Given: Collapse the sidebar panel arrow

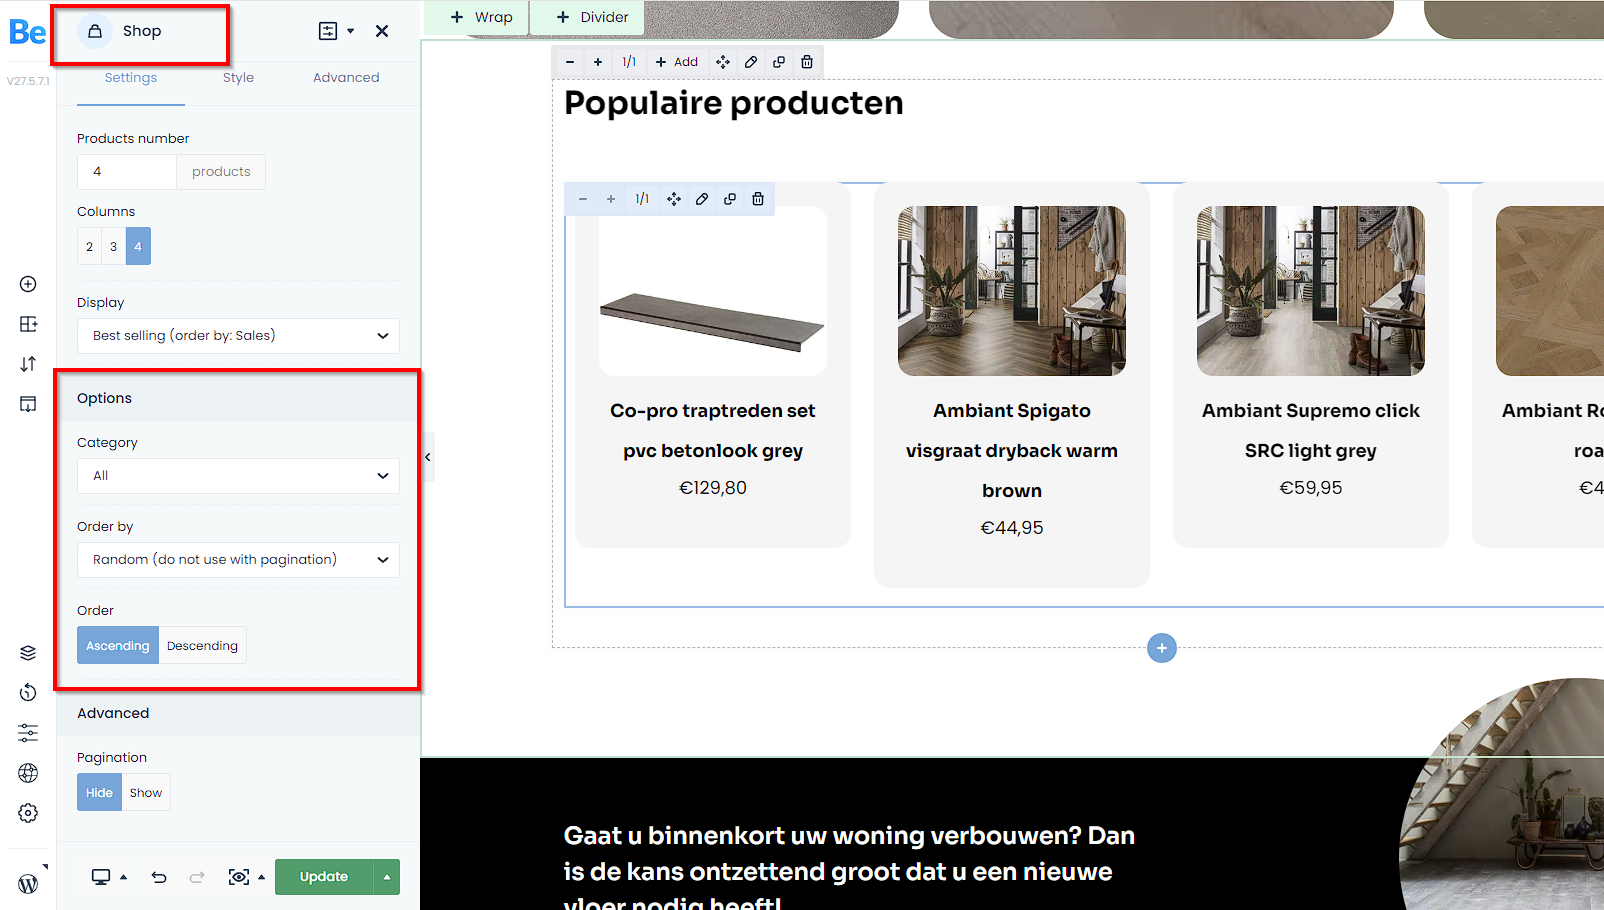Looking at the screenshot, I should click(428, 457).
